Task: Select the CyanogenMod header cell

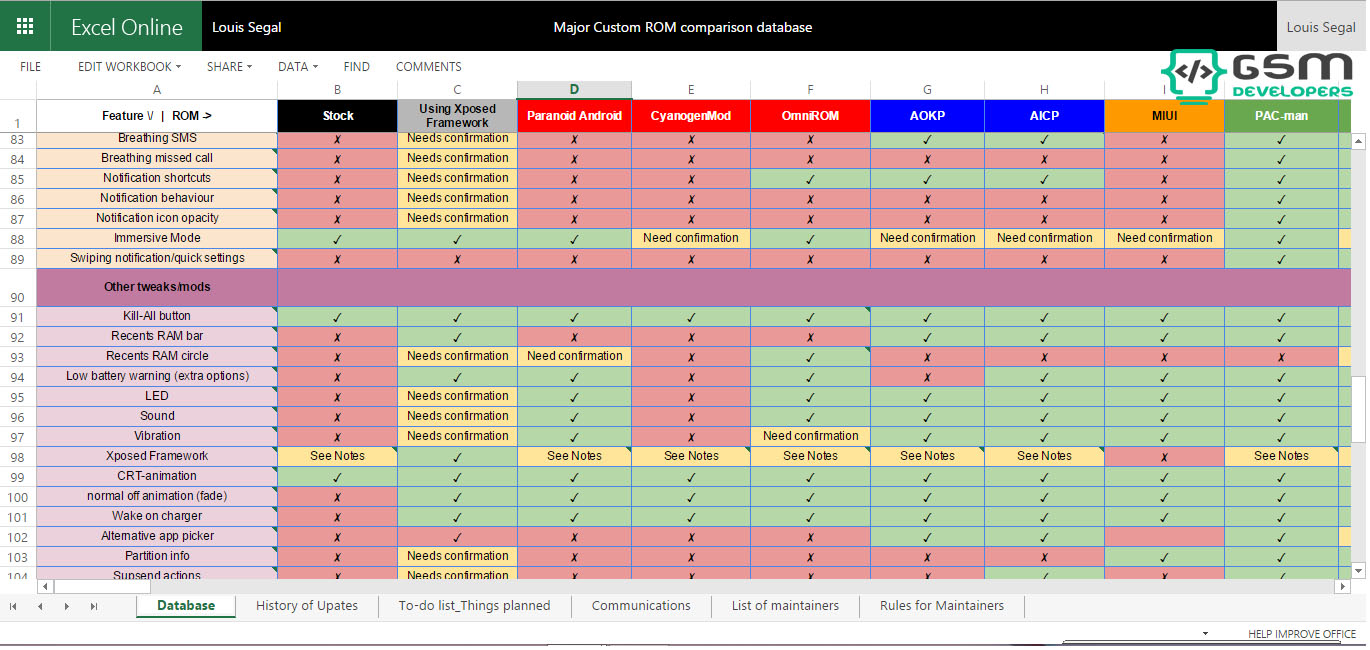Action: point(691,116)
